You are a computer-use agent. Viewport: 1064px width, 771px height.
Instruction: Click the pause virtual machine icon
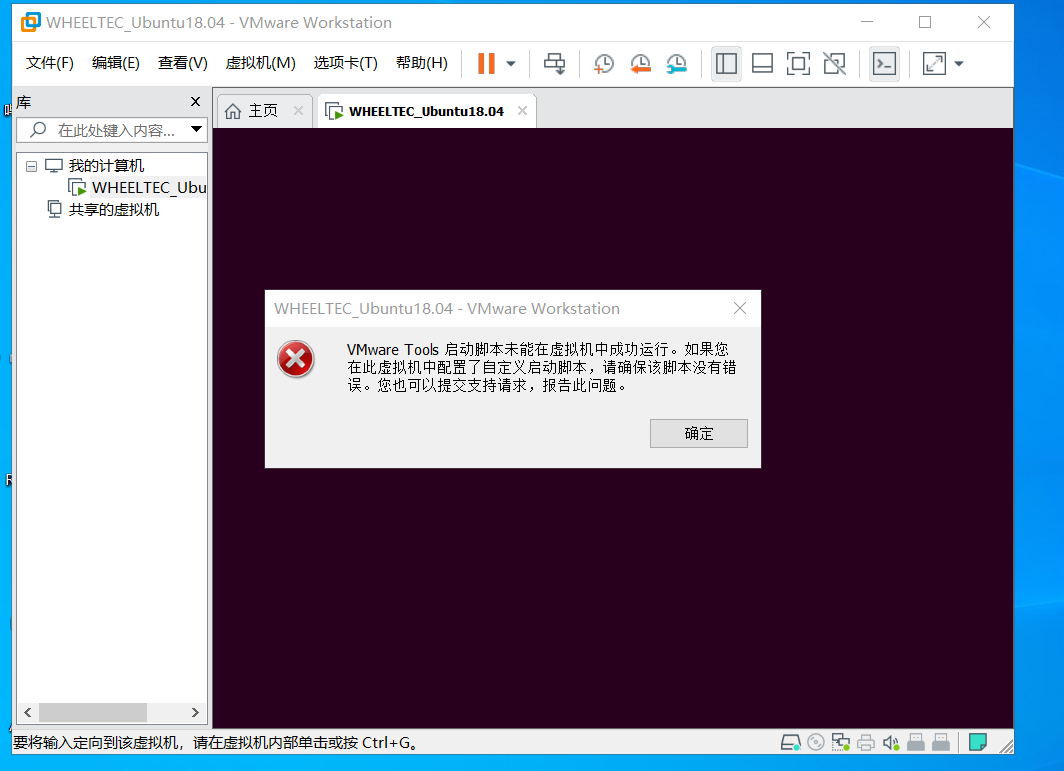(x=486, y=64)
